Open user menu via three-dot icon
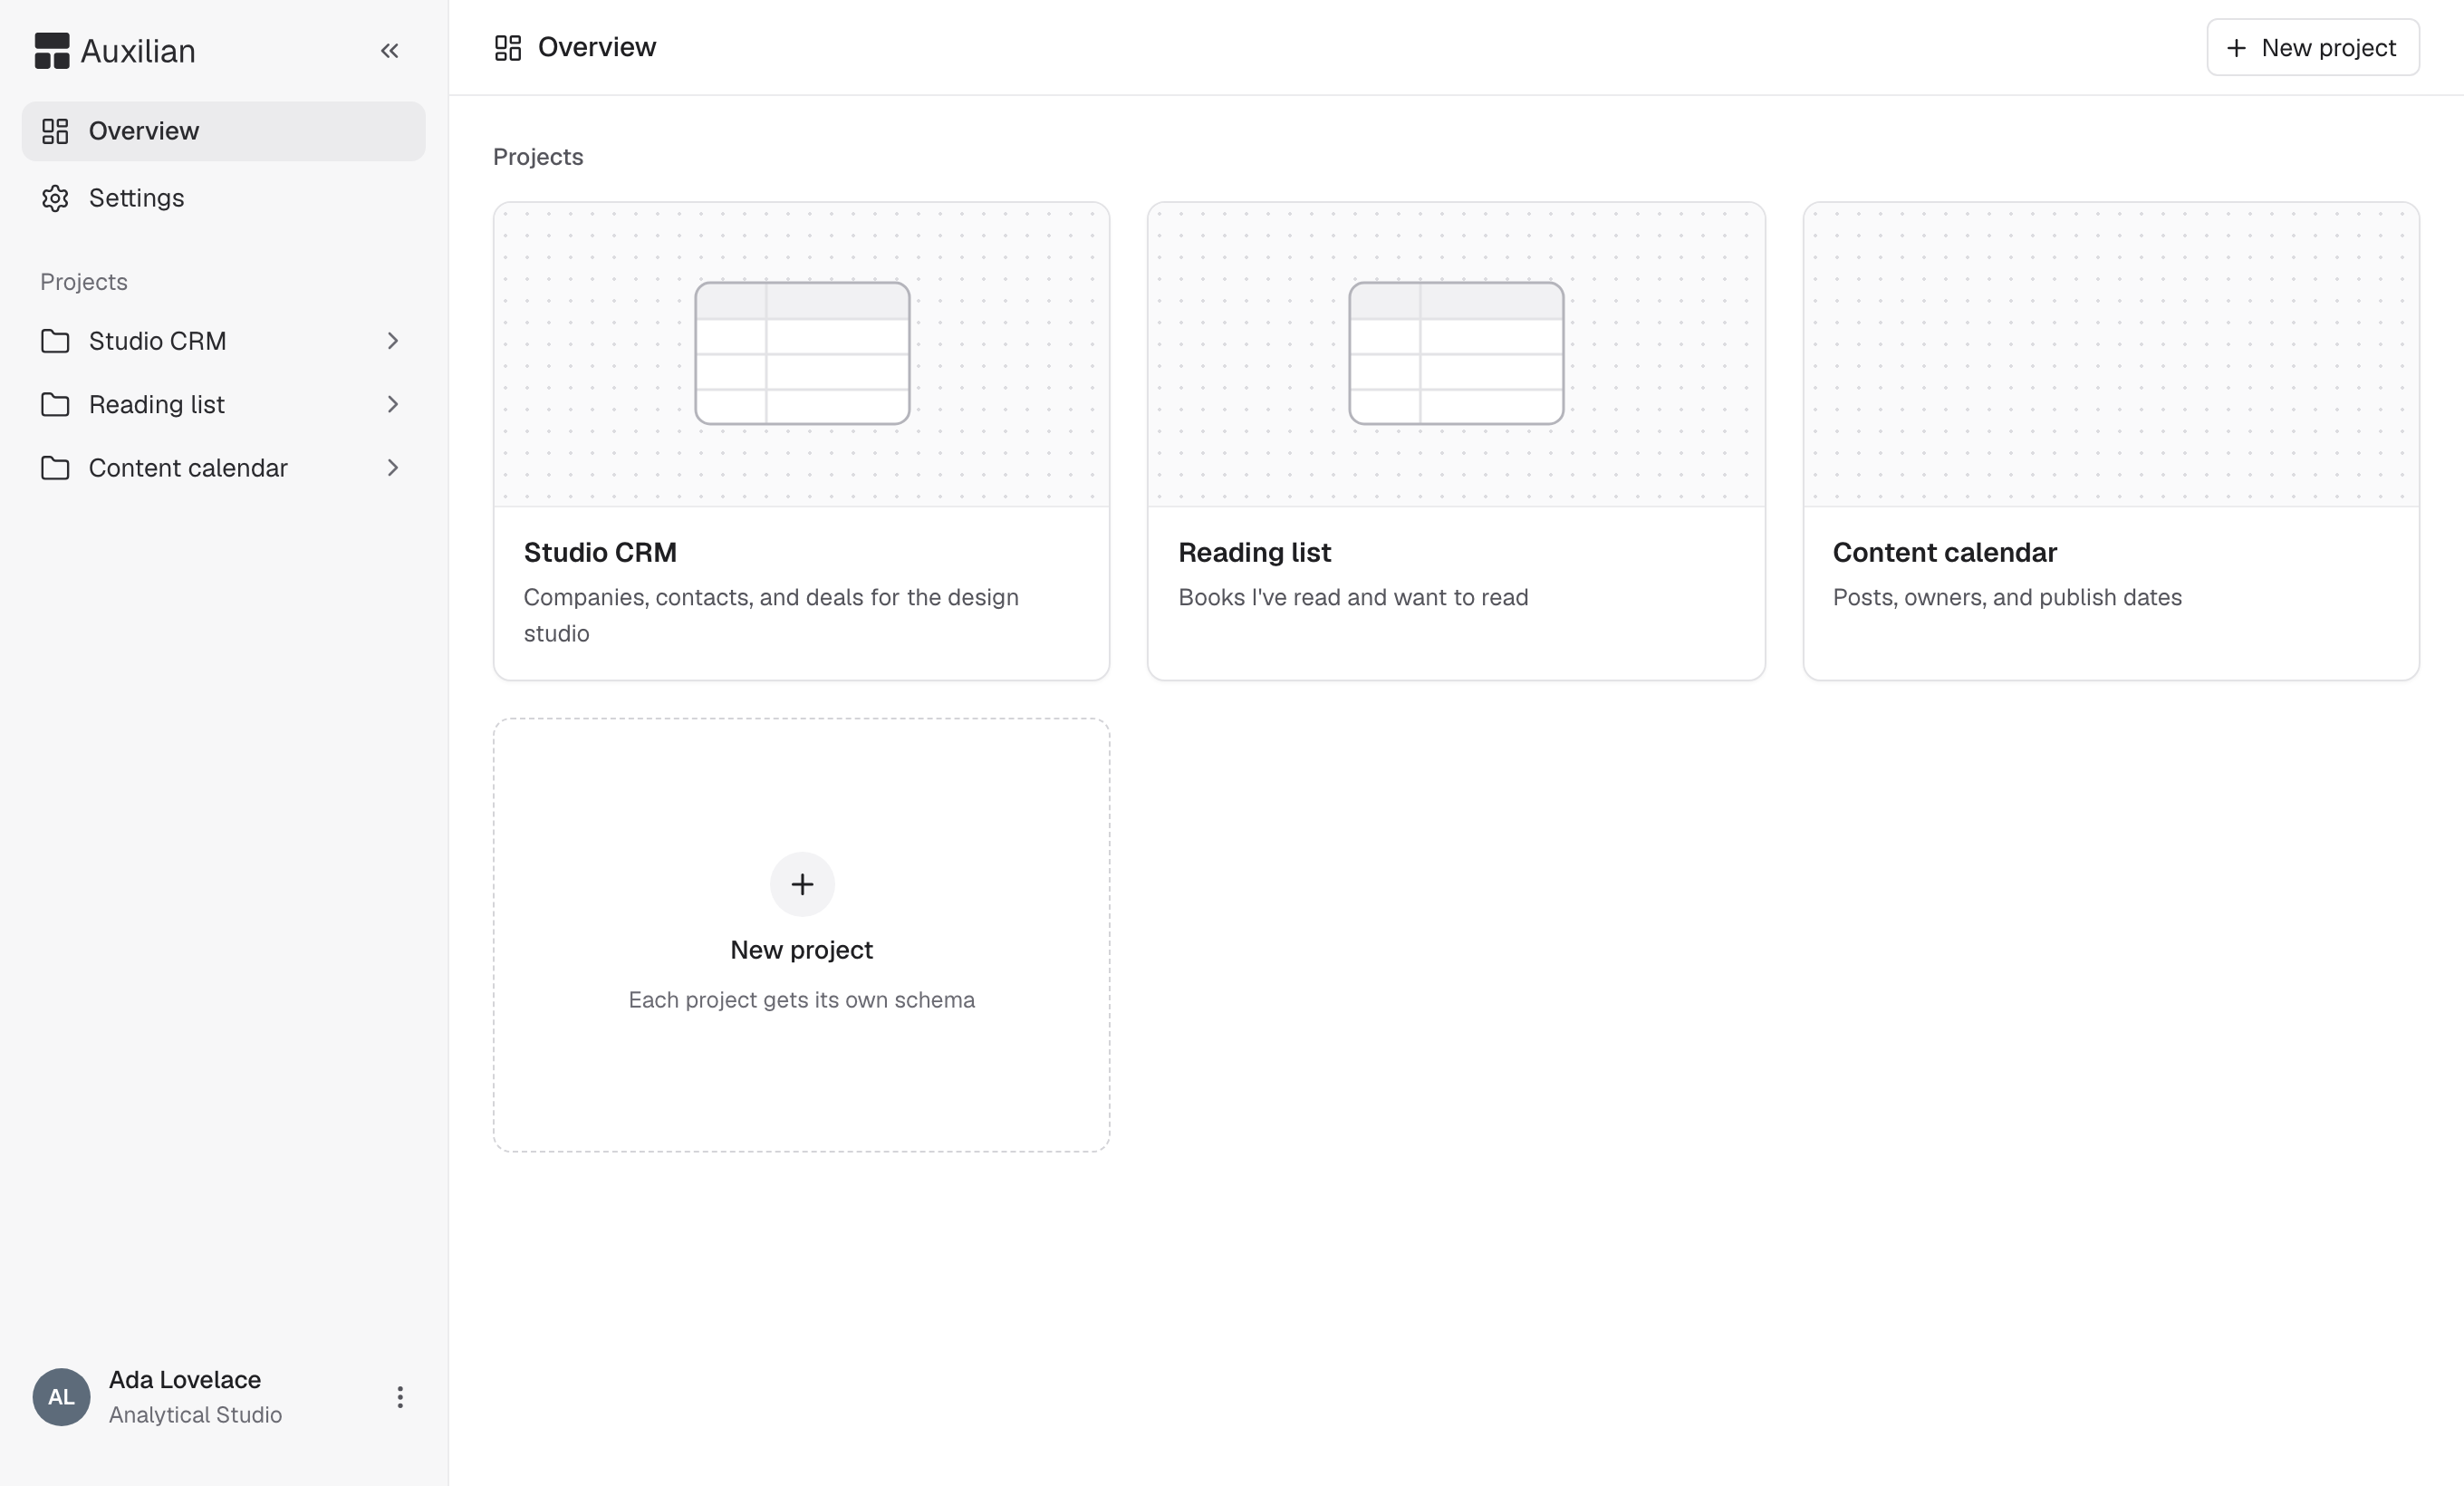2464x1486 pixels. point(400,1397)
